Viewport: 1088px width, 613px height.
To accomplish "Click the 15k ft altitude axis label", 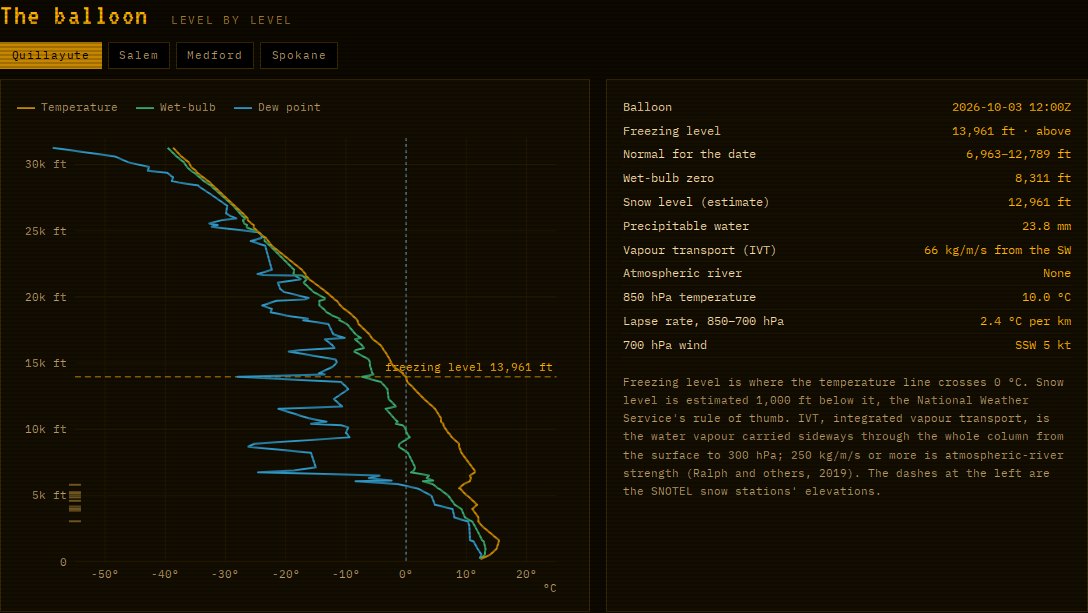I will 46,363.
